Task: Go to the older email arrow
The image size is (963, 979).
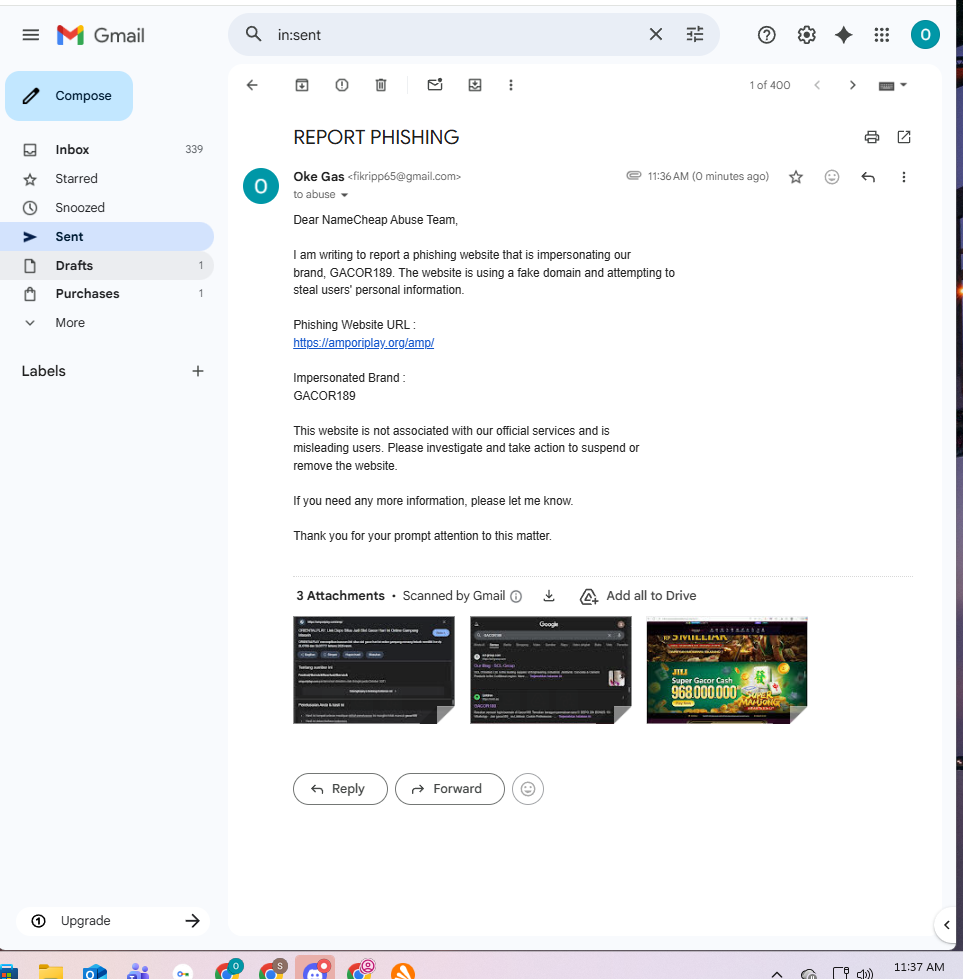Action: [x=852, y=85]
